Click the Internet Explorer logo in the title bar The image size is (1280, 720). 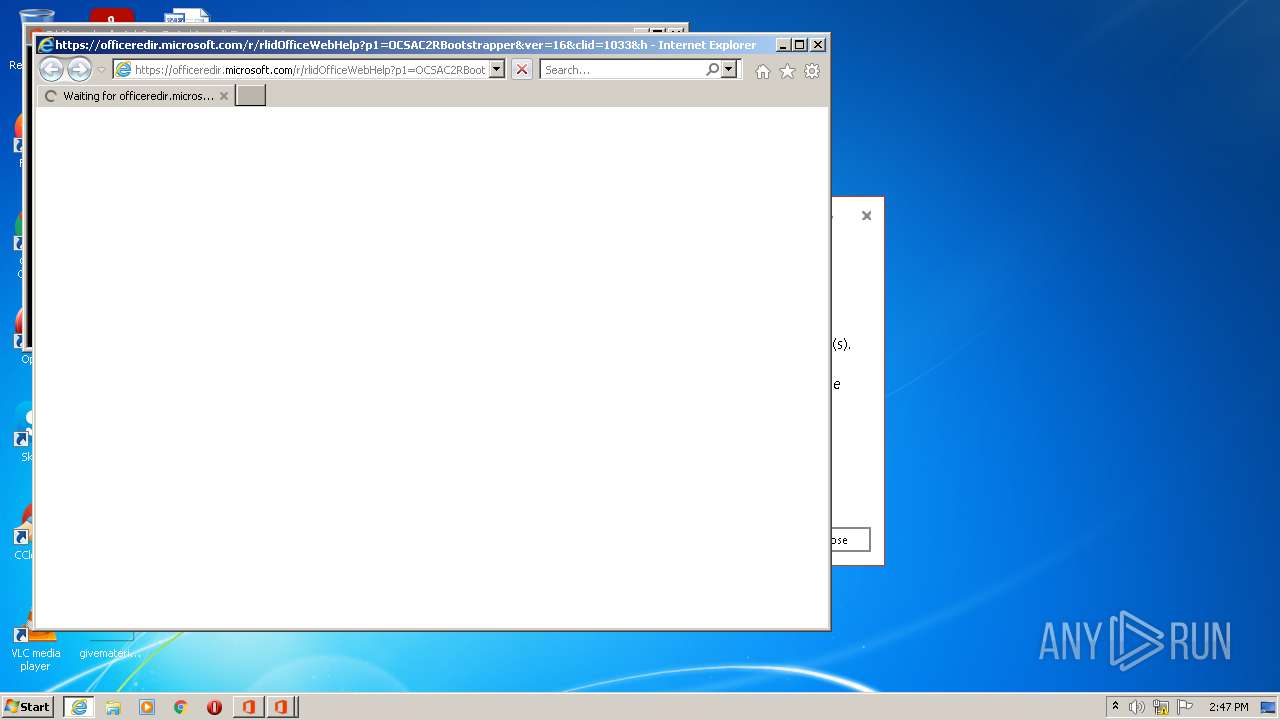[x=46, y=45]
